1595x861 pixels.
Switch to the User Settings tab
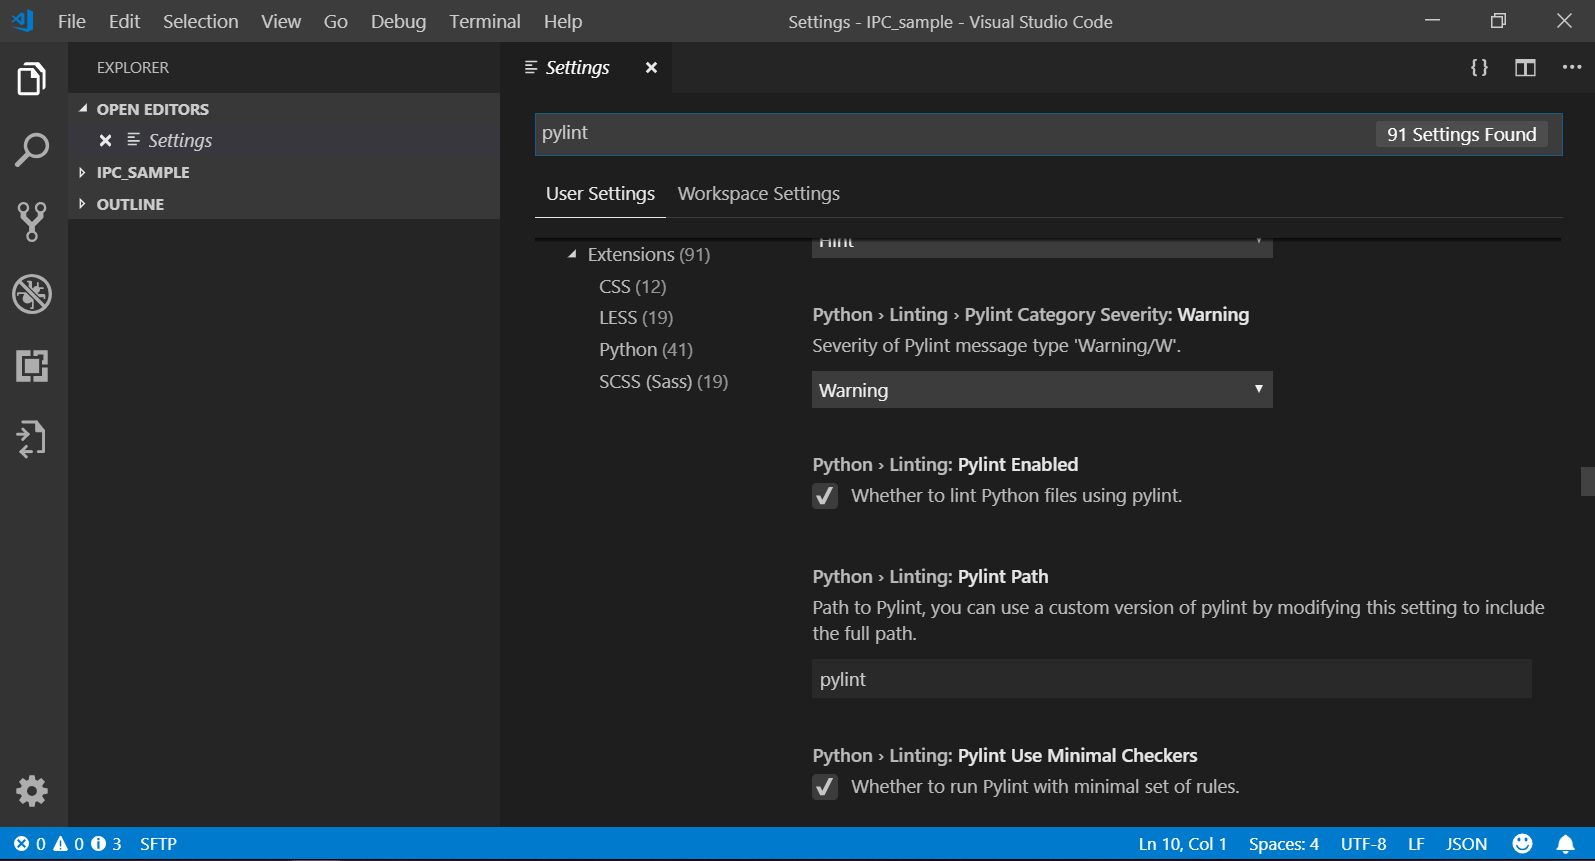[600, 194]
